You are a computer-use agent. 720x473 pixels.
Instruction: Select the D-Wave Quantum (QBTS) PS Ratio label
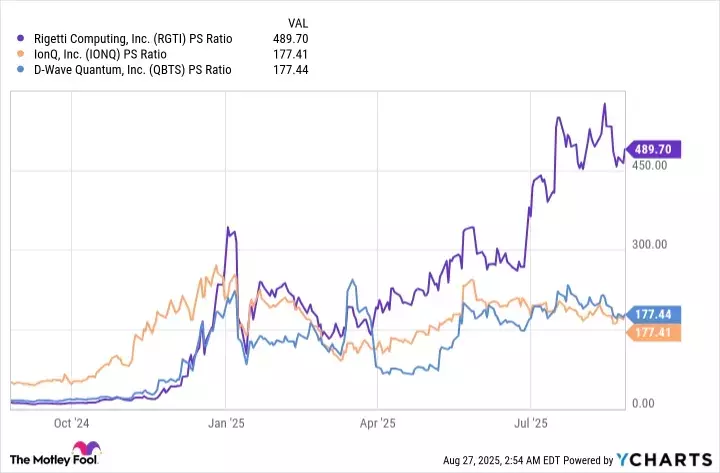click(x=128, y=70)
